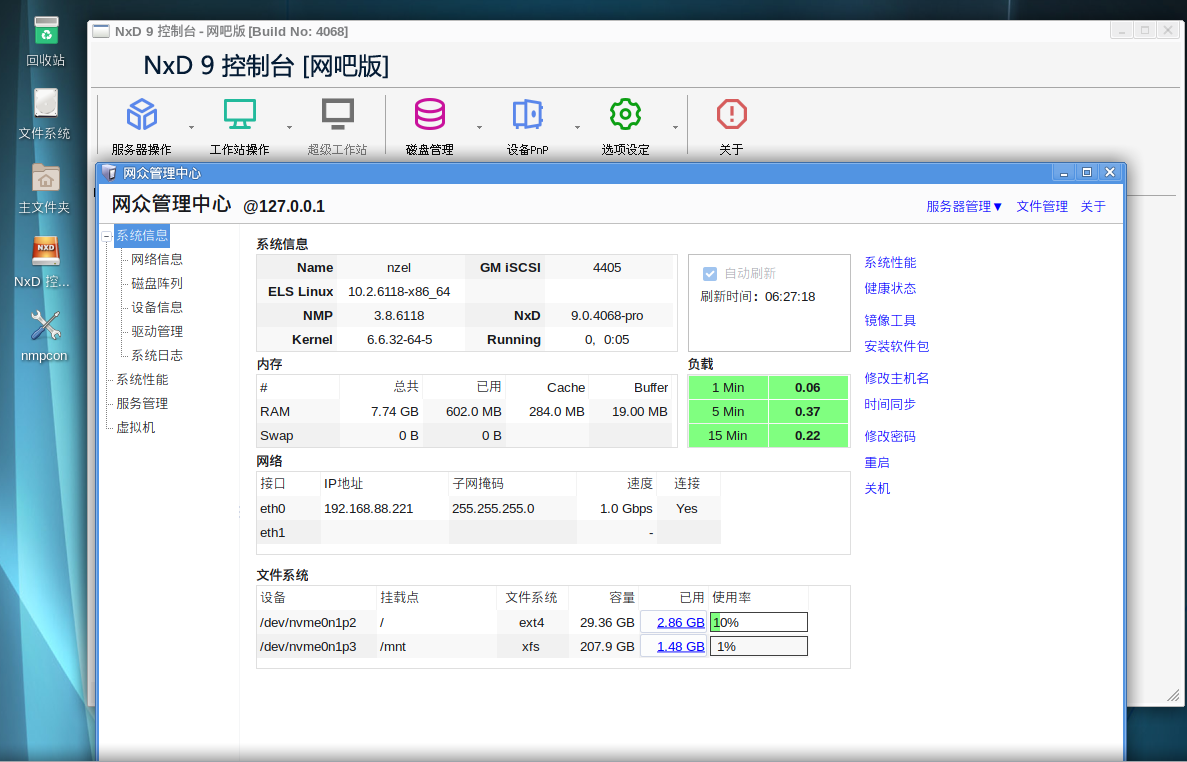This screenshot has height=762, width=1187.
Task: Expand 磁盘管理 dropdown arrow
Action: coord(479,127)
